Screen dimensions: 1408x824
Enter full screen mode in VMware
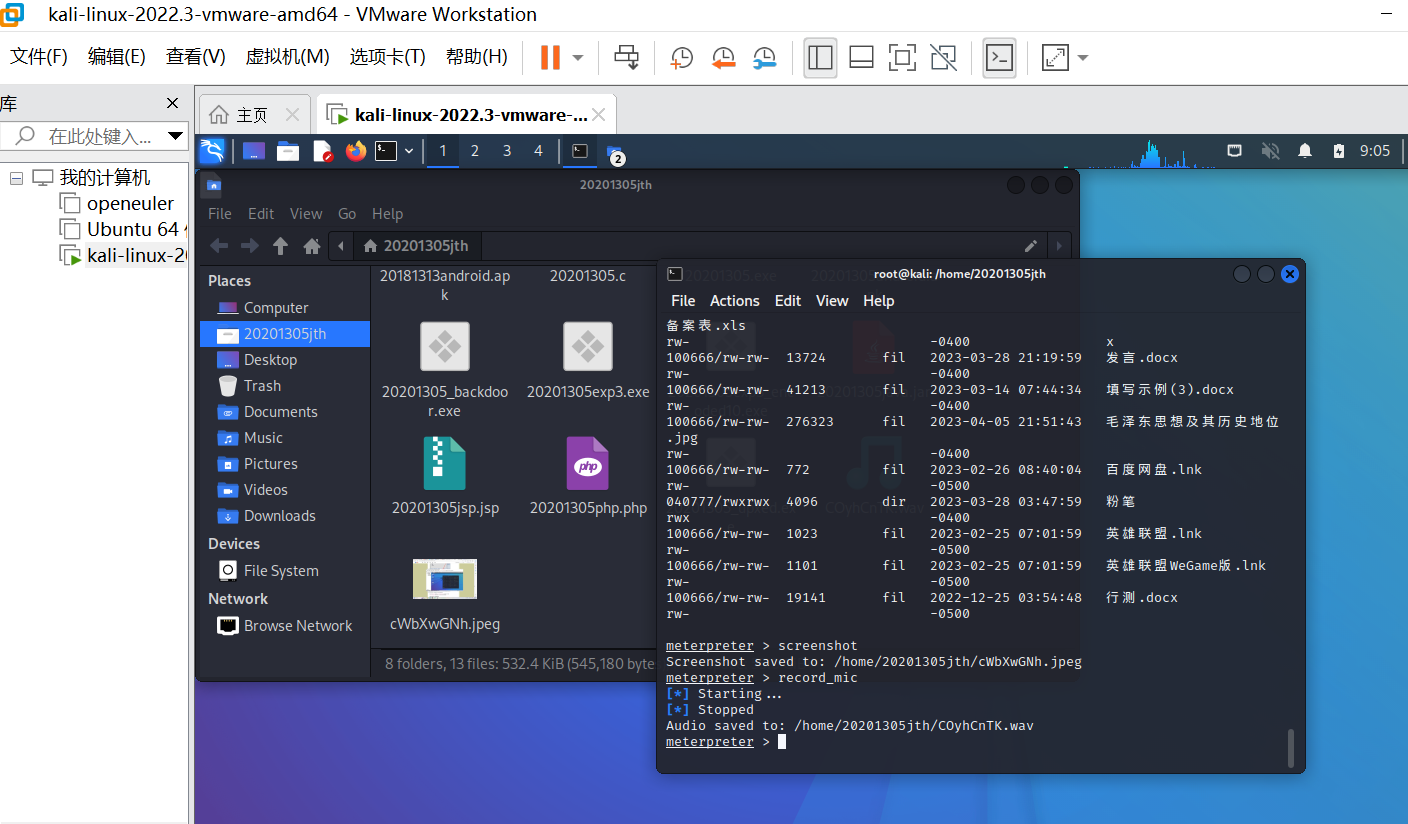[x=902, y=58]
